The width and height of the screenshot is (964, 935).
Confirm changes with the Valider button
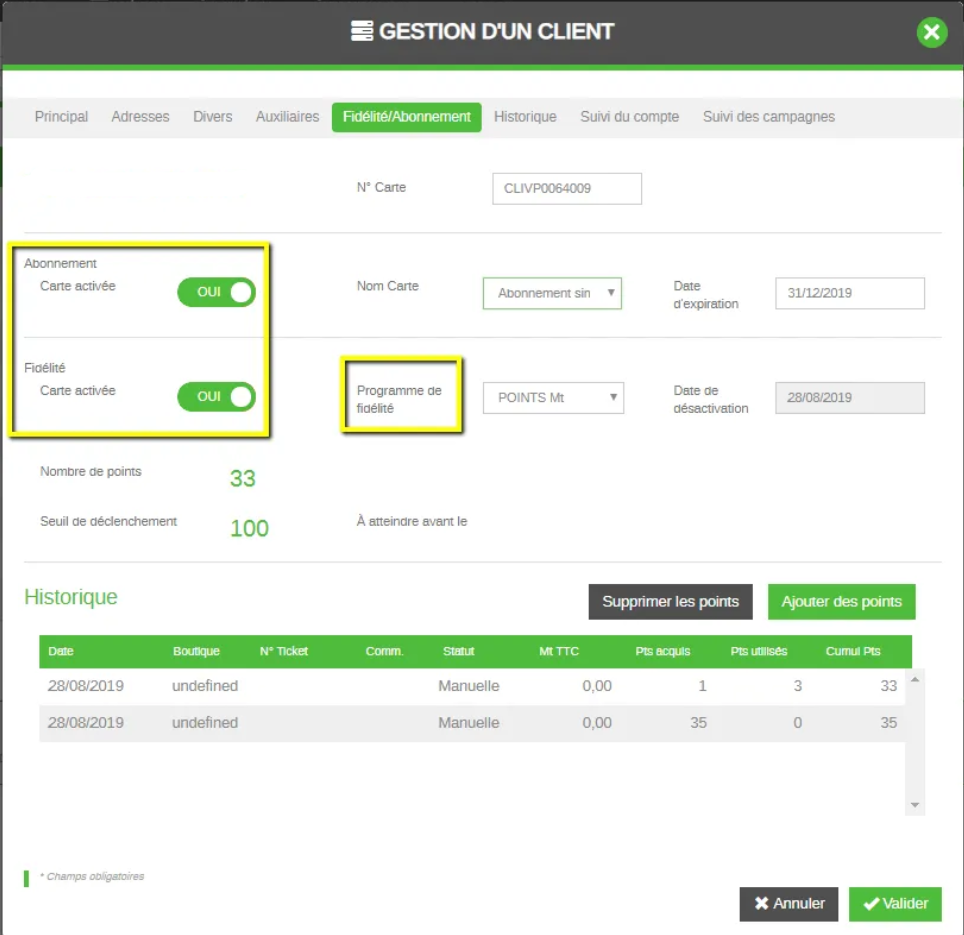(x=895, y=904)
